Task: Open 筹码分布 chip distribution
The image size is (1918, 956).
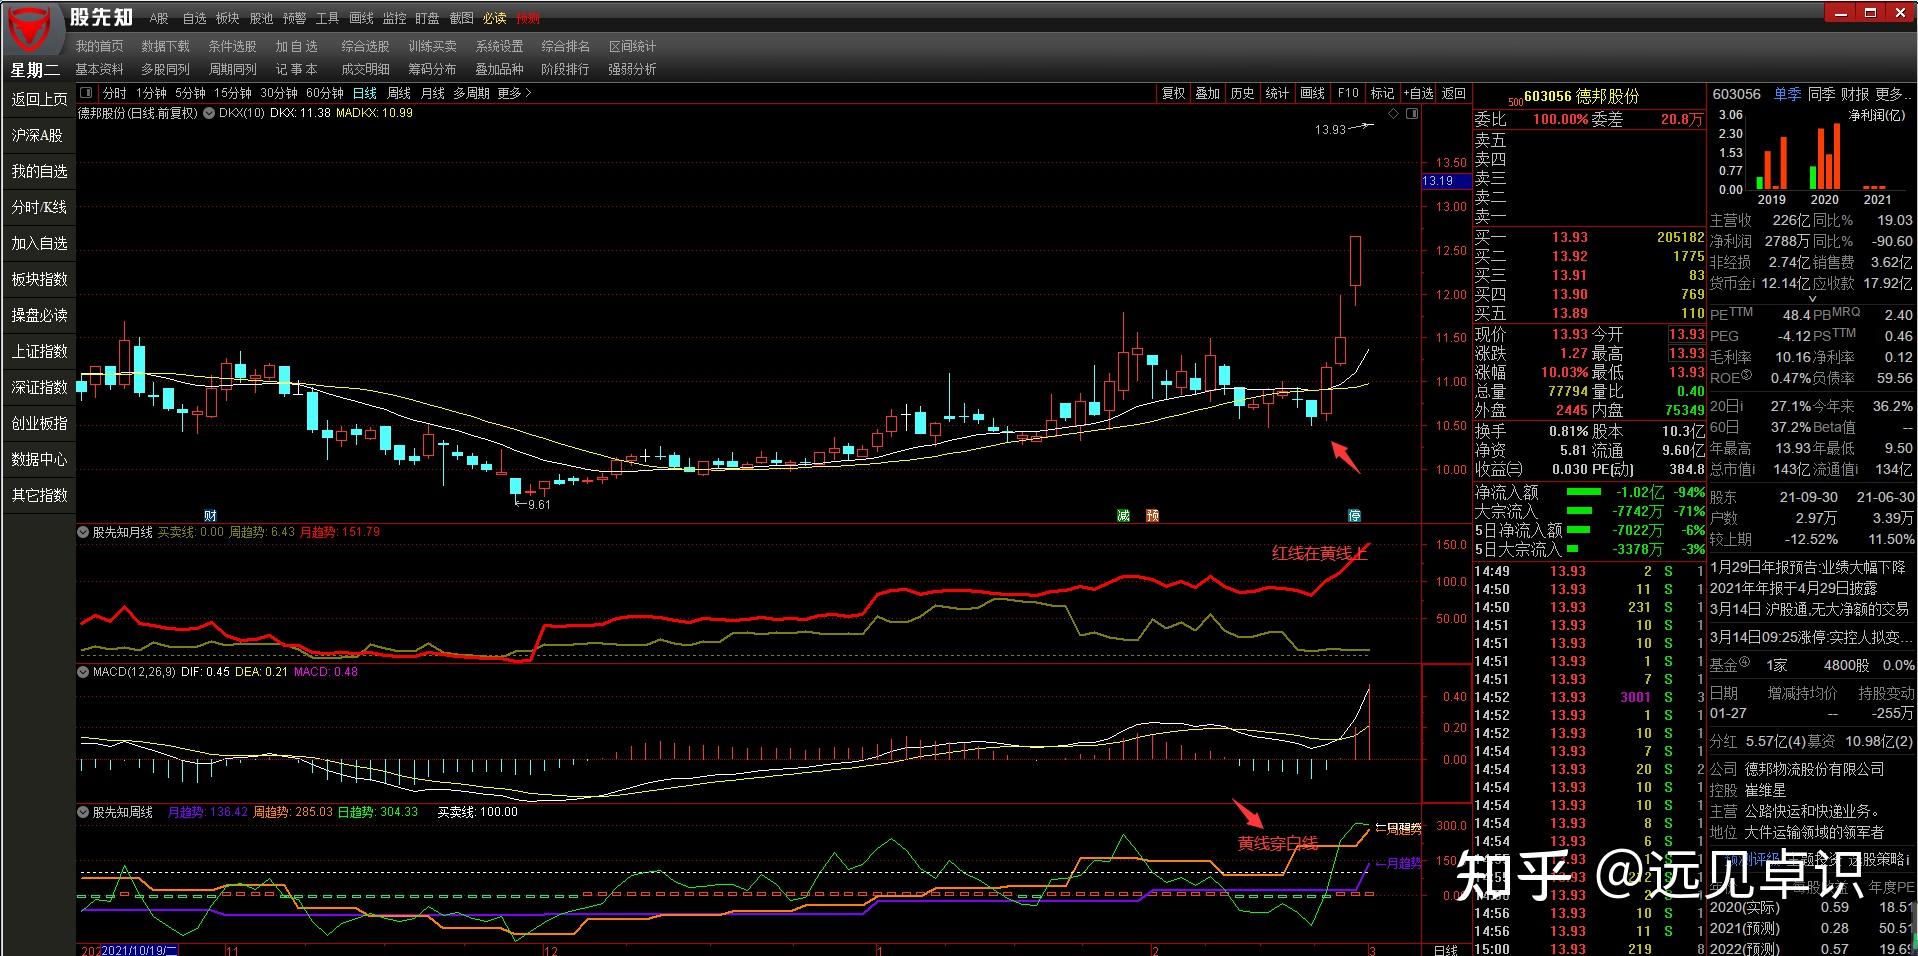Action: point(432,69)
